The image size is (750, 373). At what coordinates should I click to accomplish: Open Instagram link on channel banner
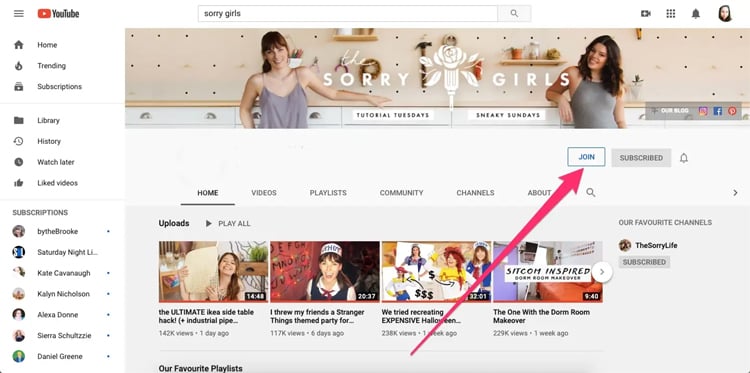click(703, 111)
